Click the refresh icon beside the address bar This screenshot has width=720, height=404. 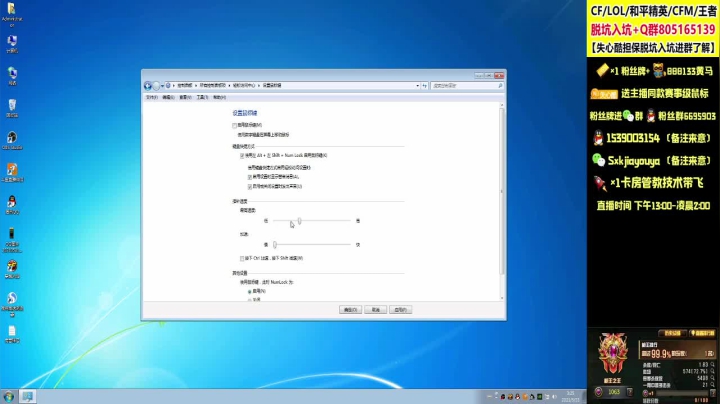(425, 85)
